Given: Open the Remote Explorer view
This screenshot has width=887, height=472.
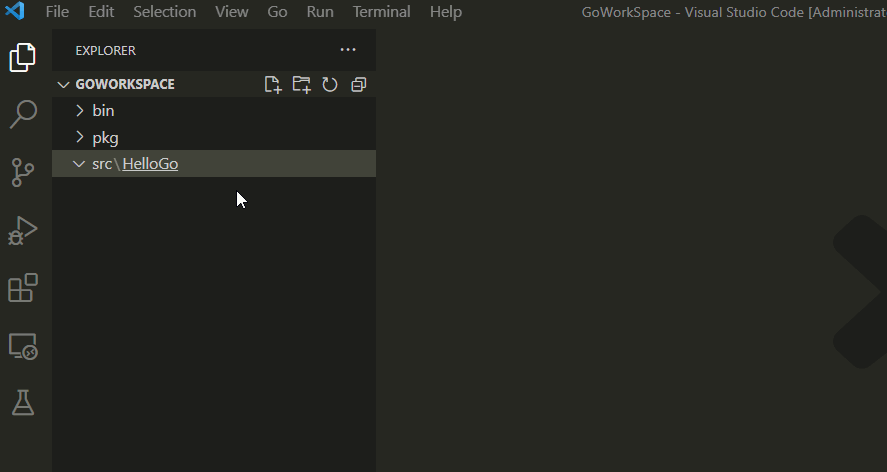Looking at the screenshot, I should pyautogui.click(x=23, y=346).
